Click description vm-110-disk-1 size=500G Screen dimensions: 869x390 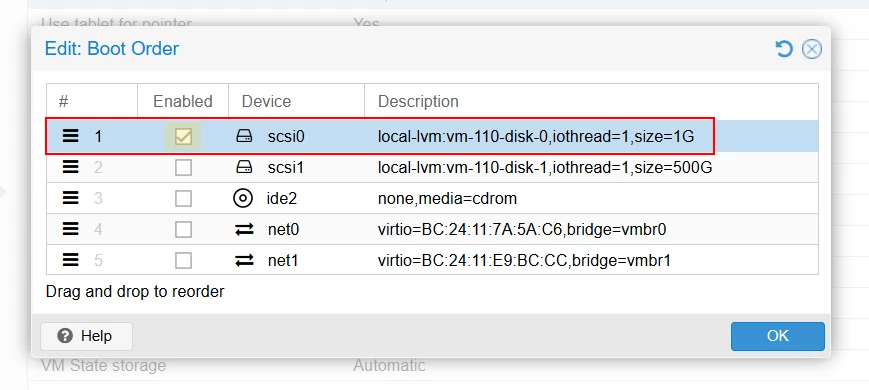tap(545, 167)
